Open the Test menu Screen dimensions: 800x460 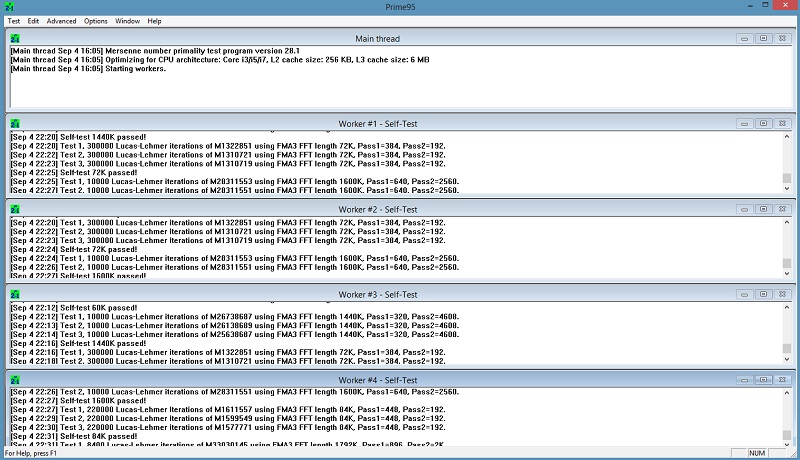tap(14, 21)
